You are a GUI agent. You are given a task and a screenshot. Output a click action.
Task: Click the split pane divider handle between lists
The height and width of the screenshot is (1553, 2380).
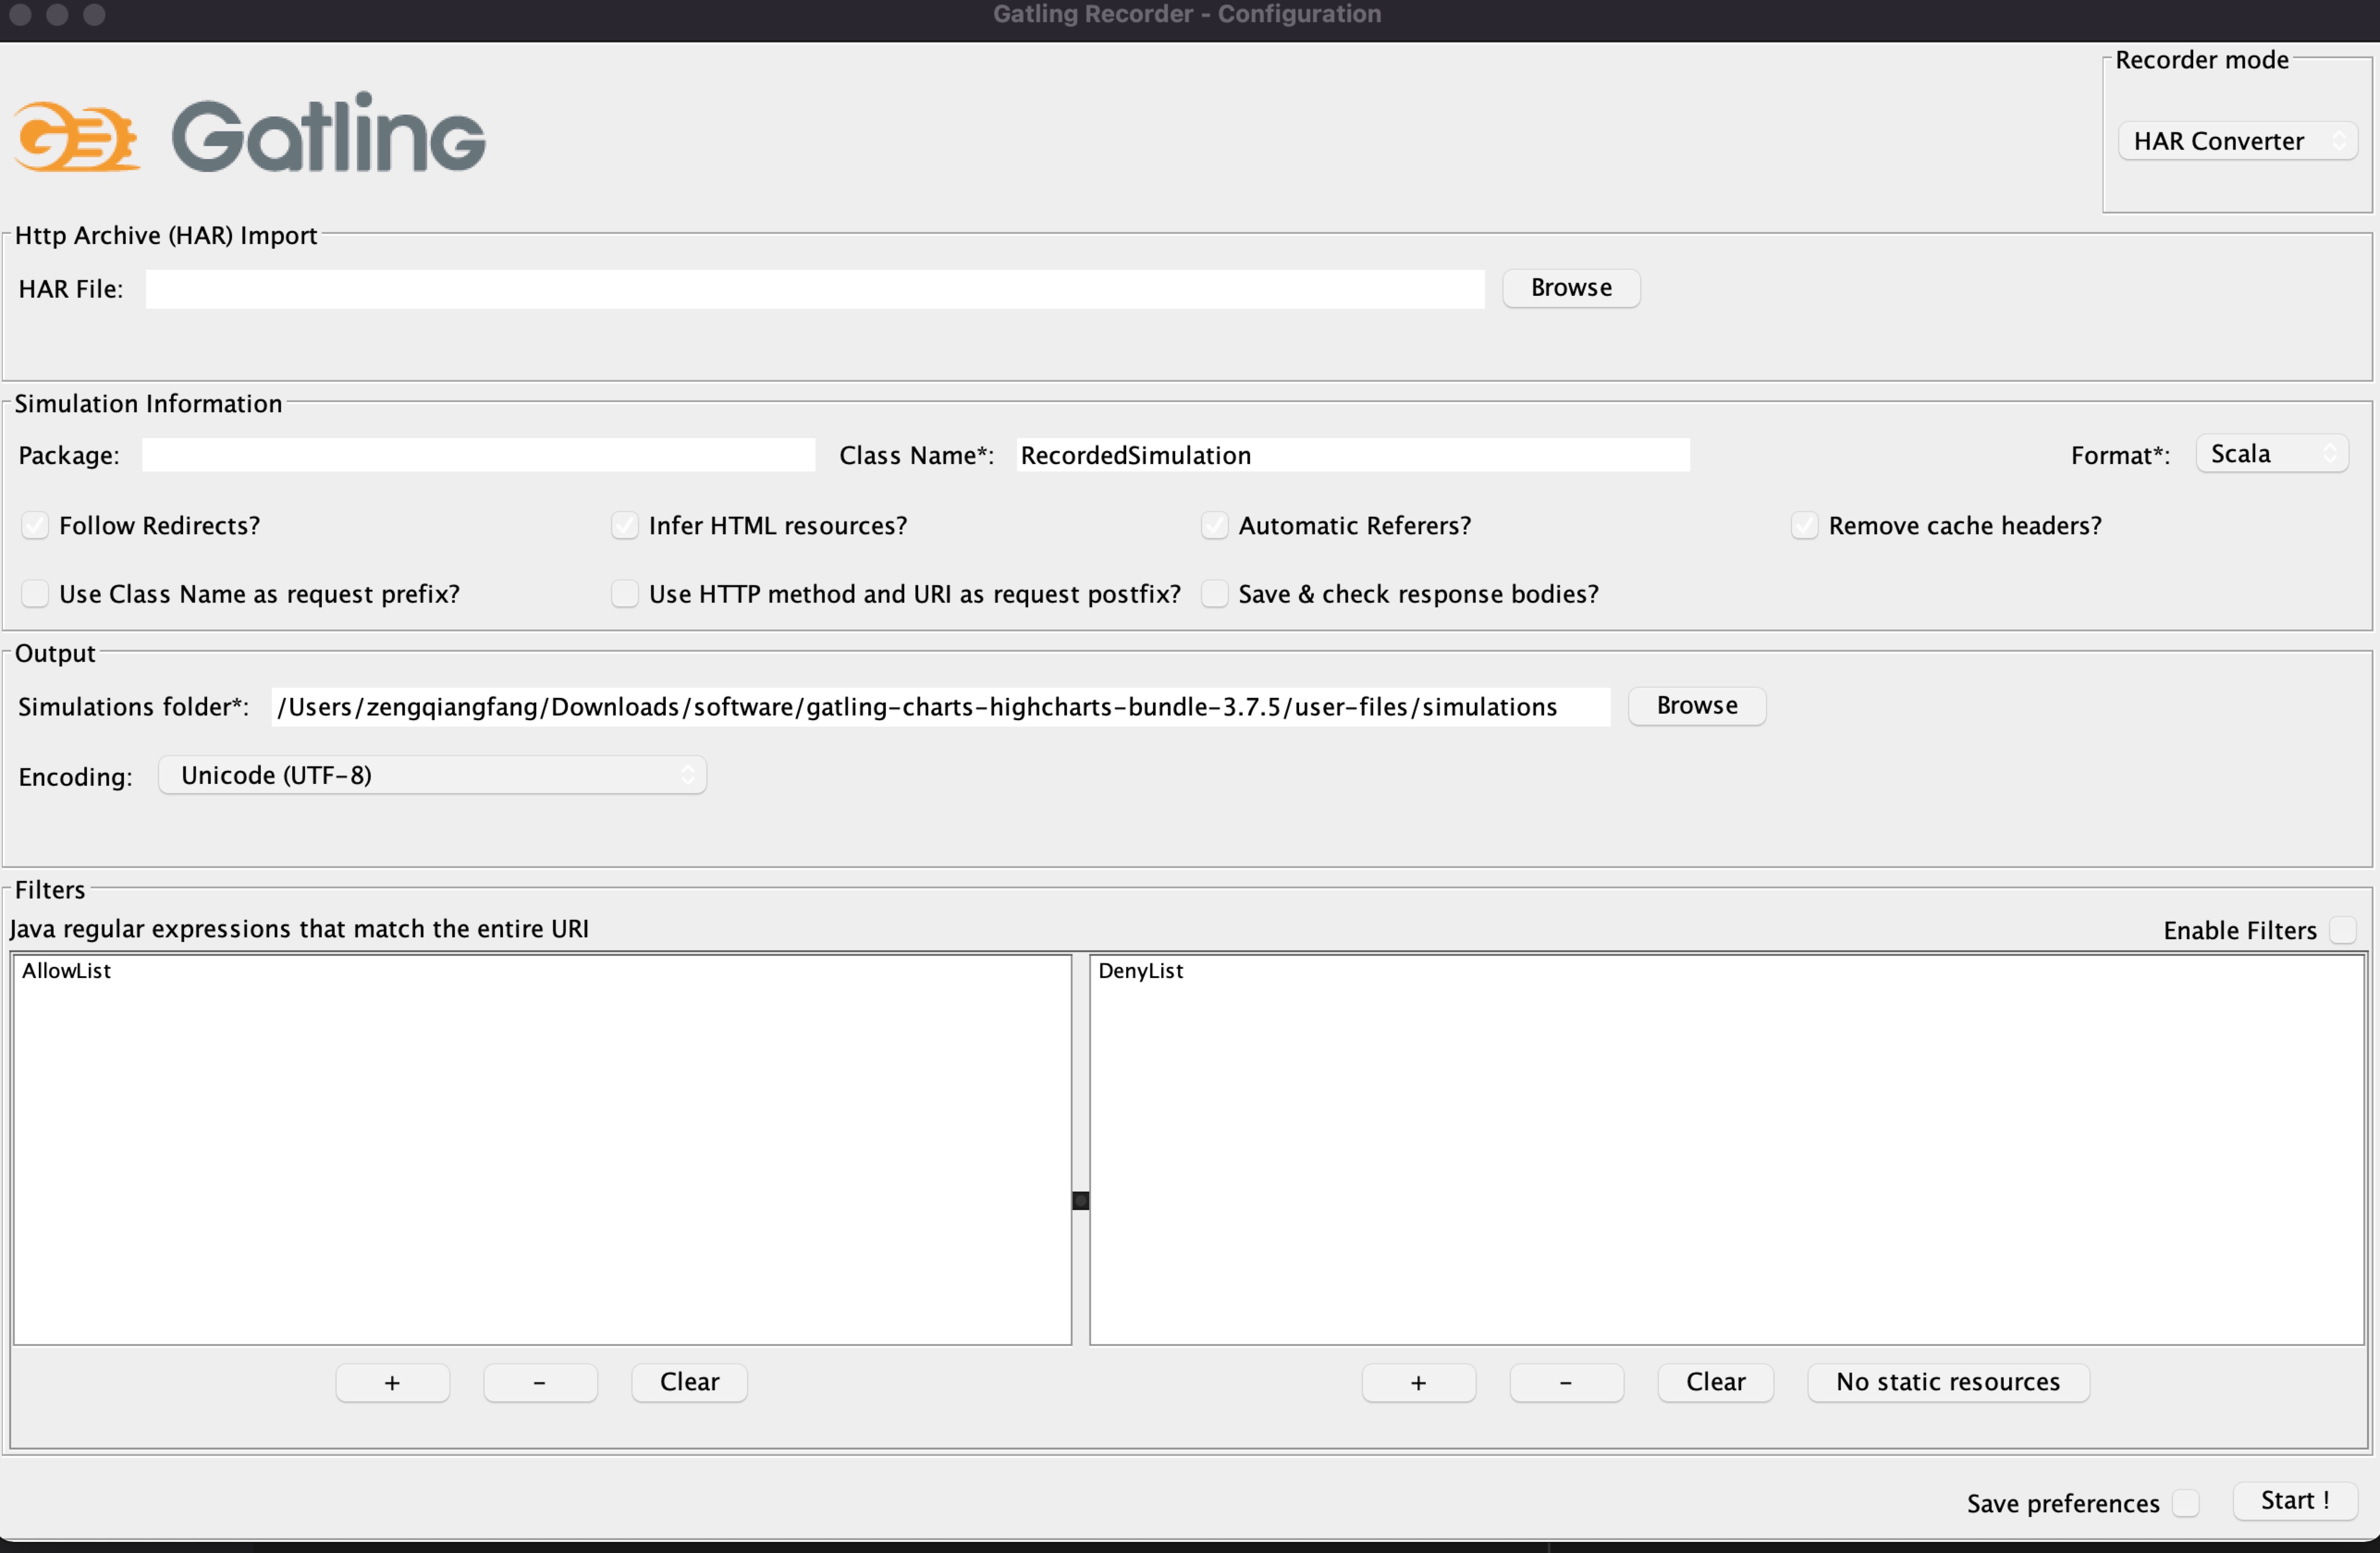pyautogui.click(x=1080, y=1201)
